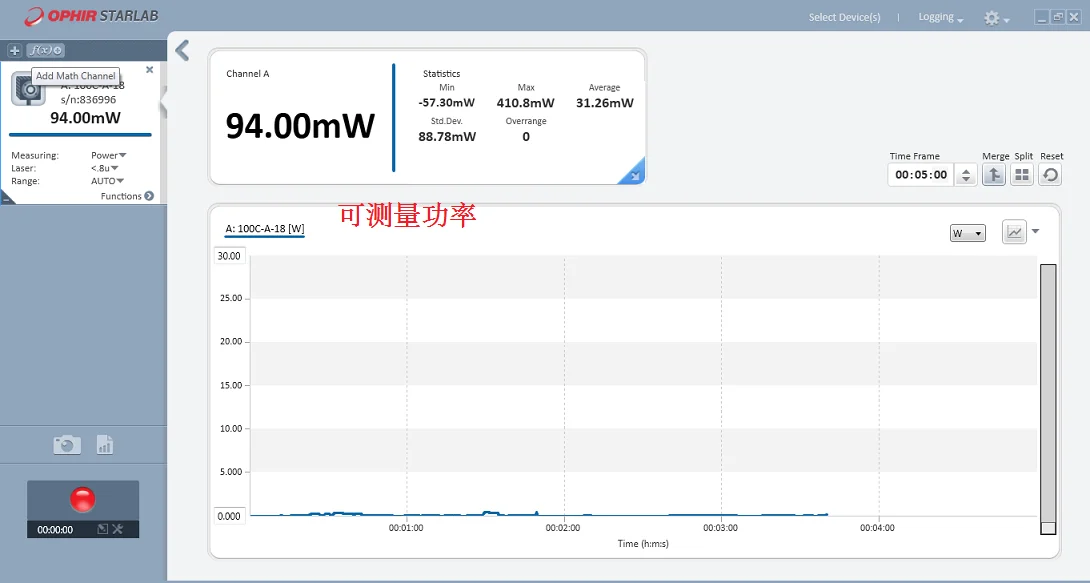1090x583 pixels.
Task: Open the W units dropdown on the graph
Action: (968, 233)
